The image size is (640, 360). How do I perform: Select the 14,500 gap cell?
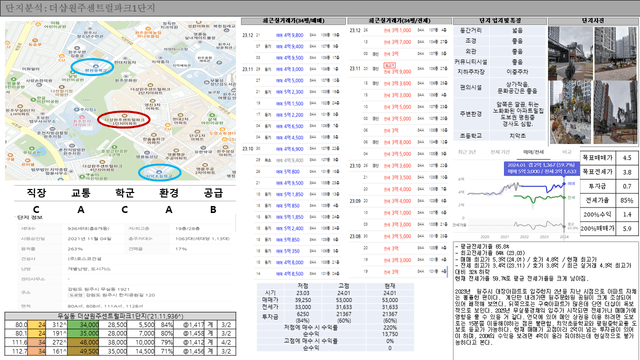tap(142, 351)
